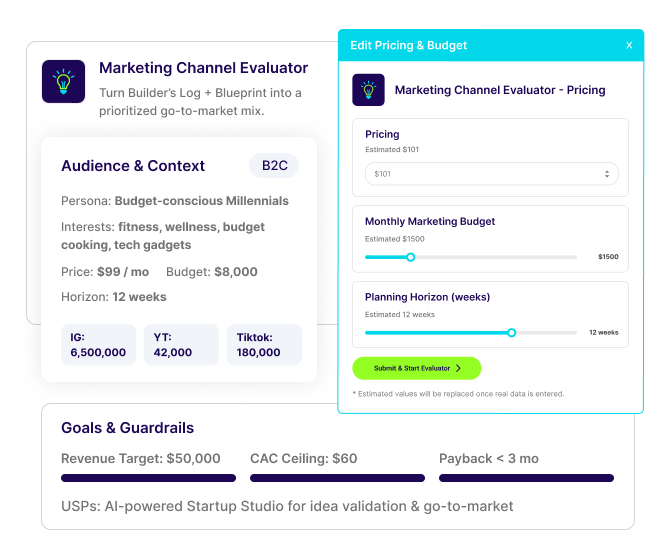
Task: Click into the $101 Pricing input field
Action: pos(480,174)
